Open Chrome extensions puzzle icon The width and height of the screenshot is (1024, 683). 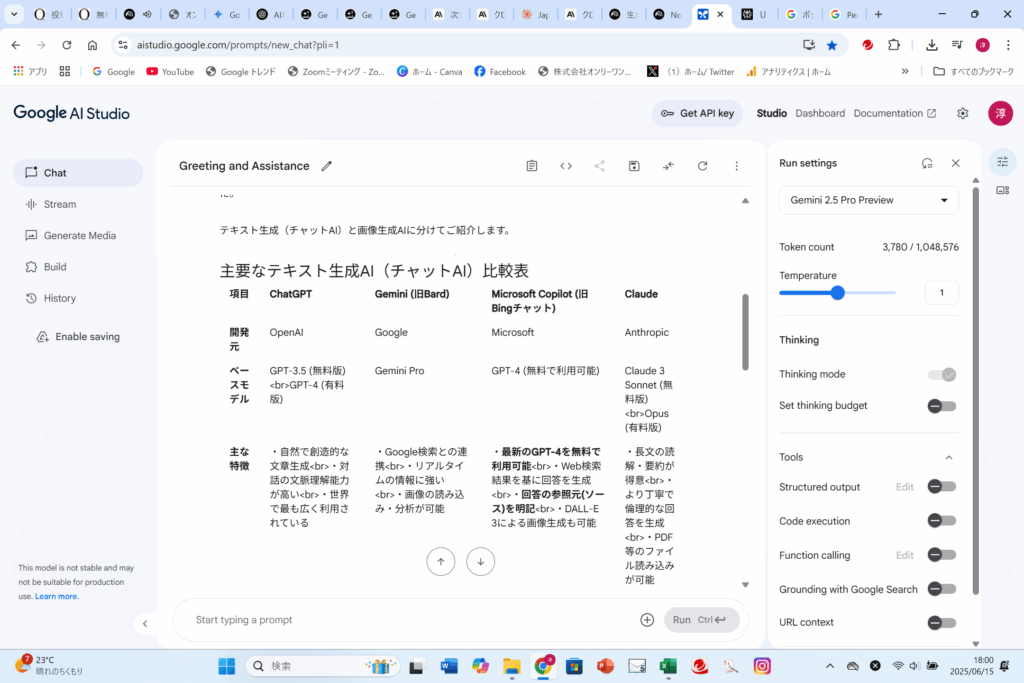pyautogui.click(x=894, y=45)
